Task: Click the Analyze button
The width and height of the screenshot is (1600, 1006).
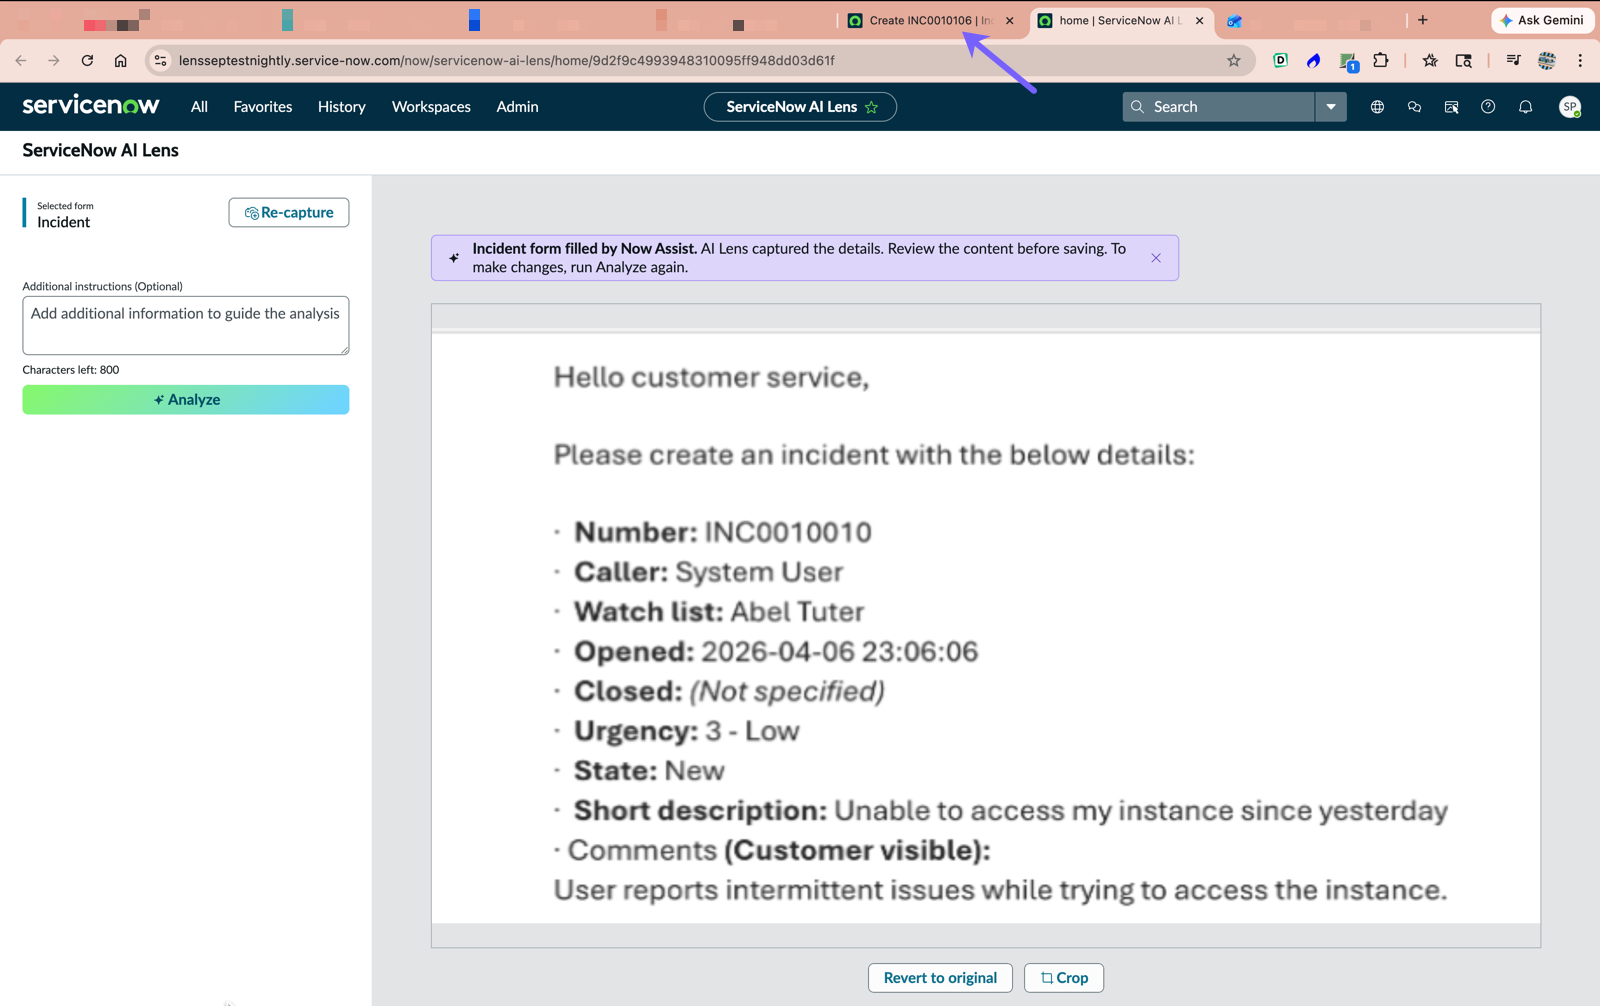Action: 186,399
